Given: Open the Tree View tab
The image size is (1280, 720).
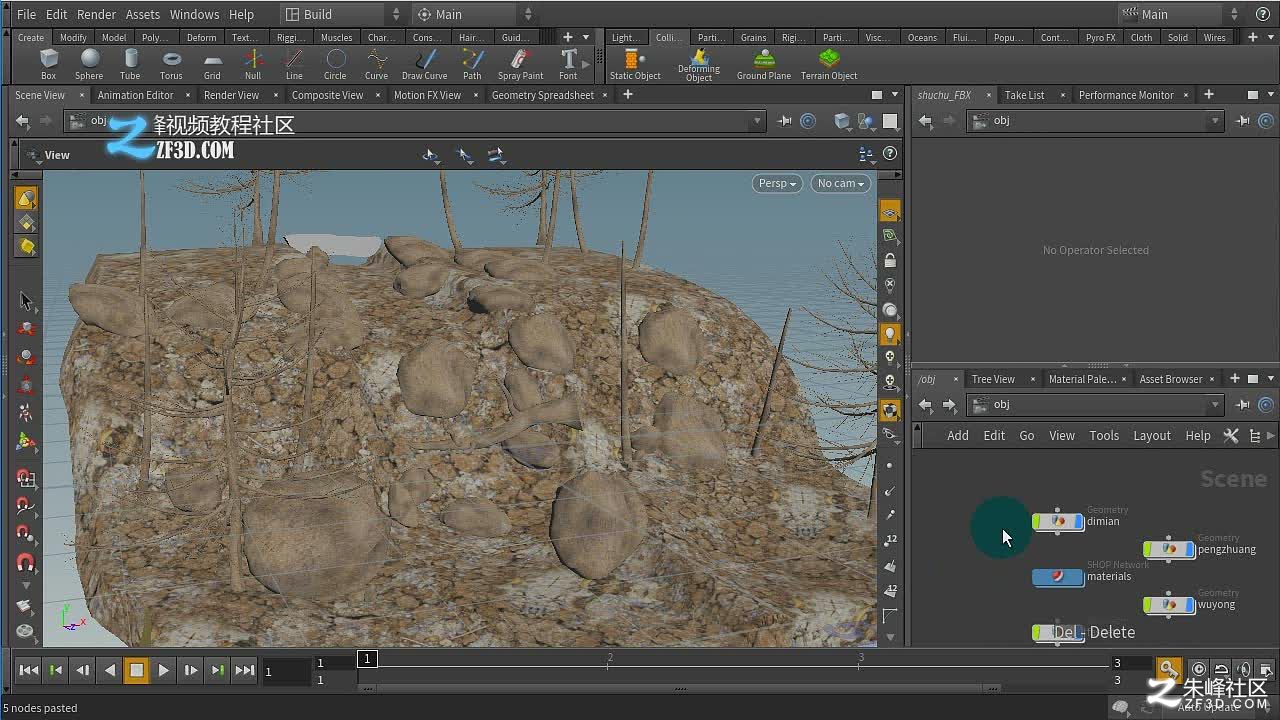Looking at the screenshot, I should pyautogui.click(x=993, y=379).
